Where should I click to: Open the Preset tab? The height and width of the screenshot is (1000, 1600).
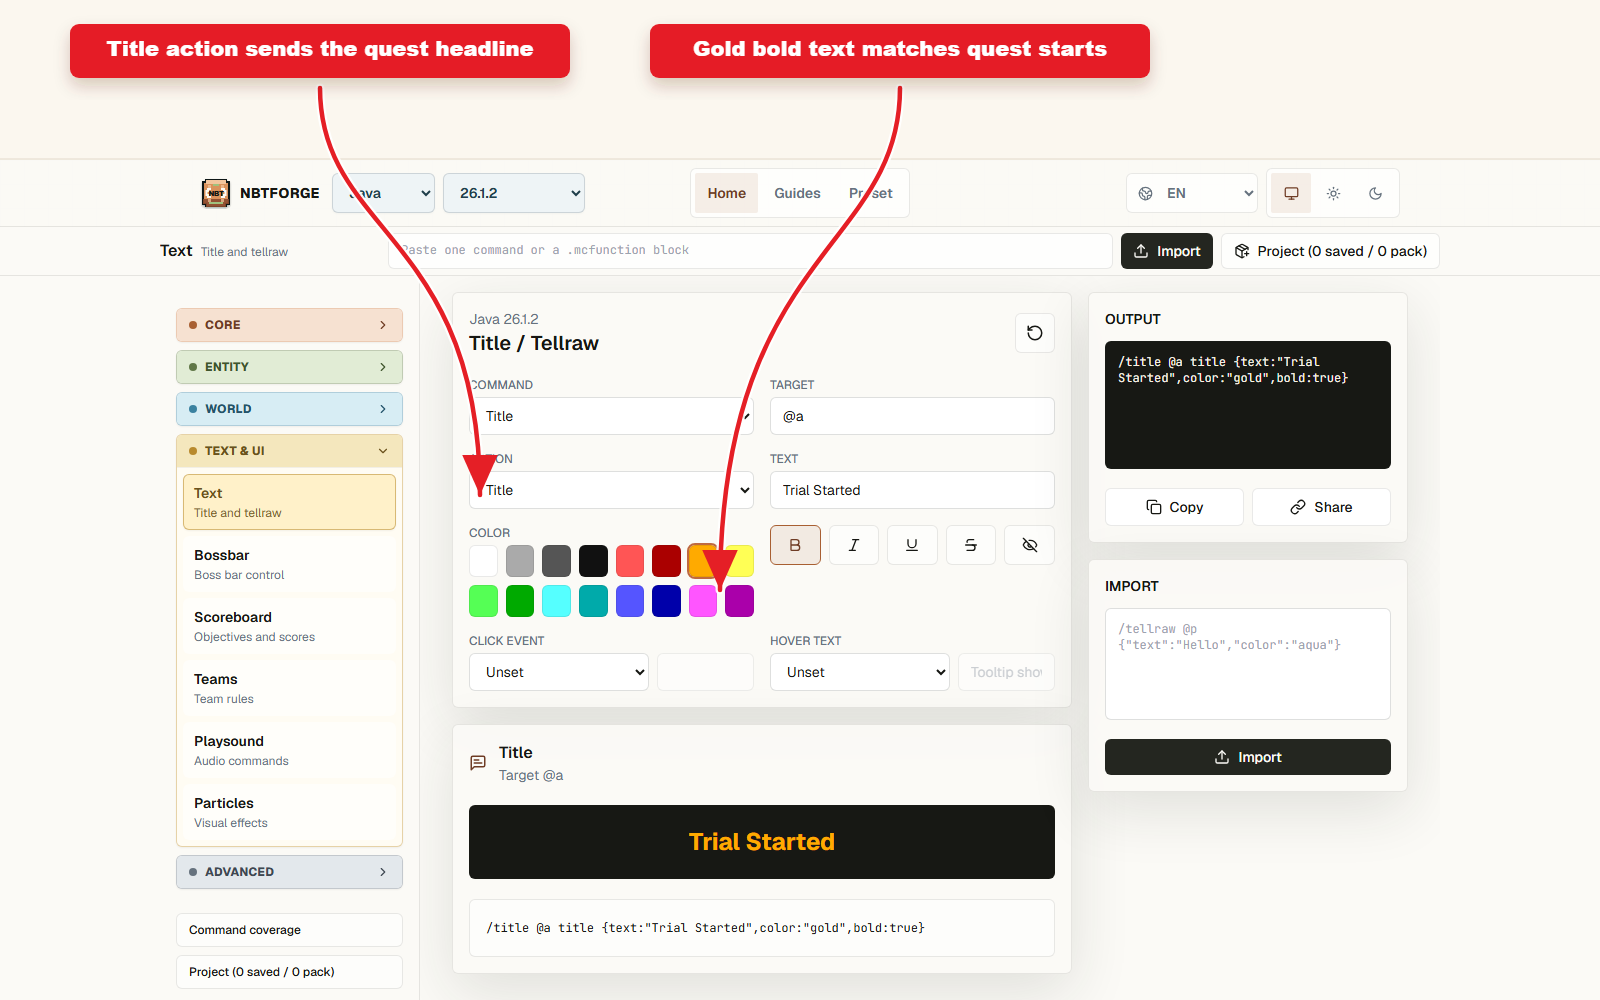[x=871, y=193]
